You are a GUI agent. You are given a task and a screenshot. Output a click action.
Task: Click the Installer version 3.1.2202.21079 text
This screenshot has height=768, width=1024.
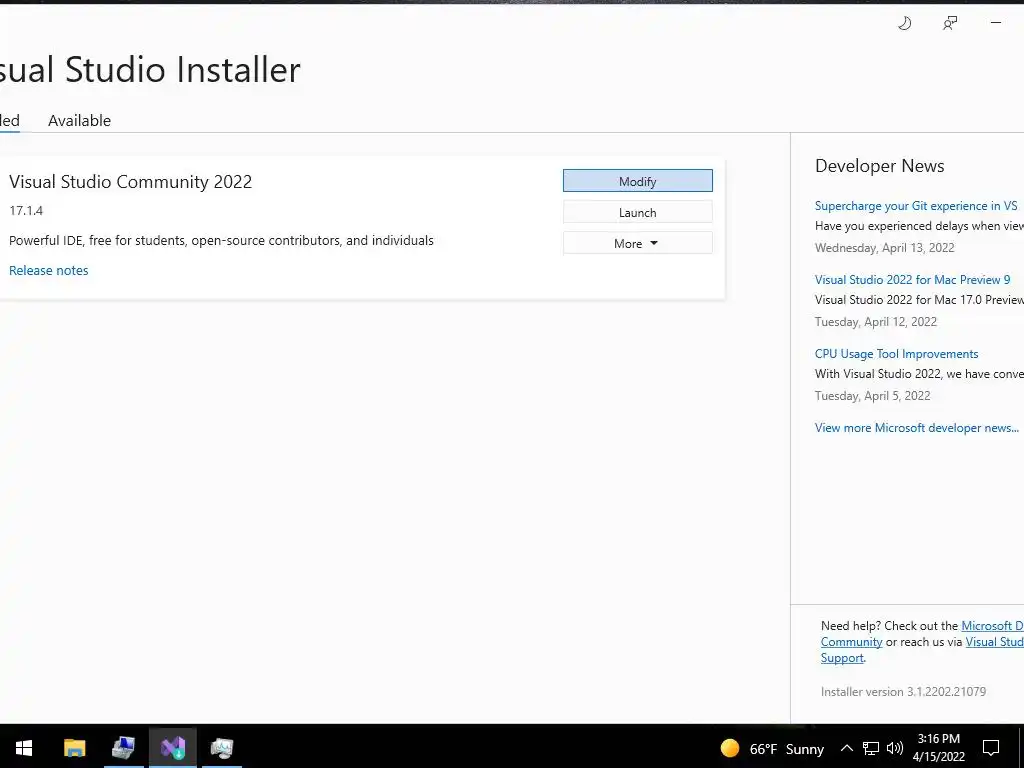[903, 692]
